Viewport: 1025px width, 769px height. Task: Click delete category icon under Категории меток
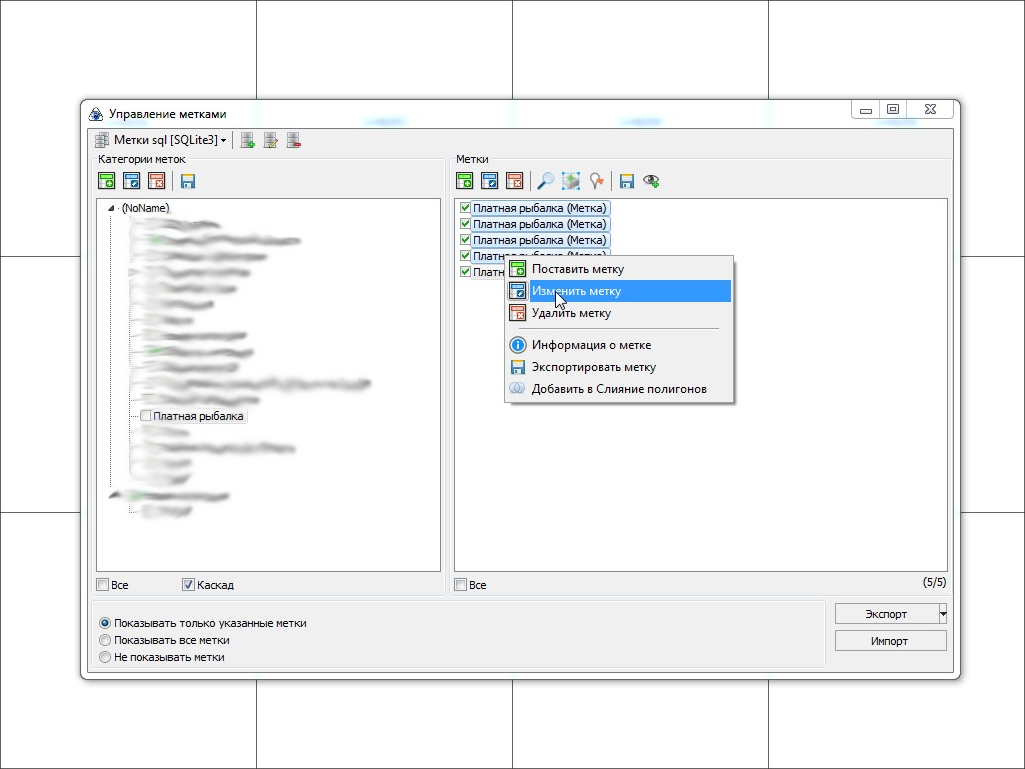click(x=156, y=181)
